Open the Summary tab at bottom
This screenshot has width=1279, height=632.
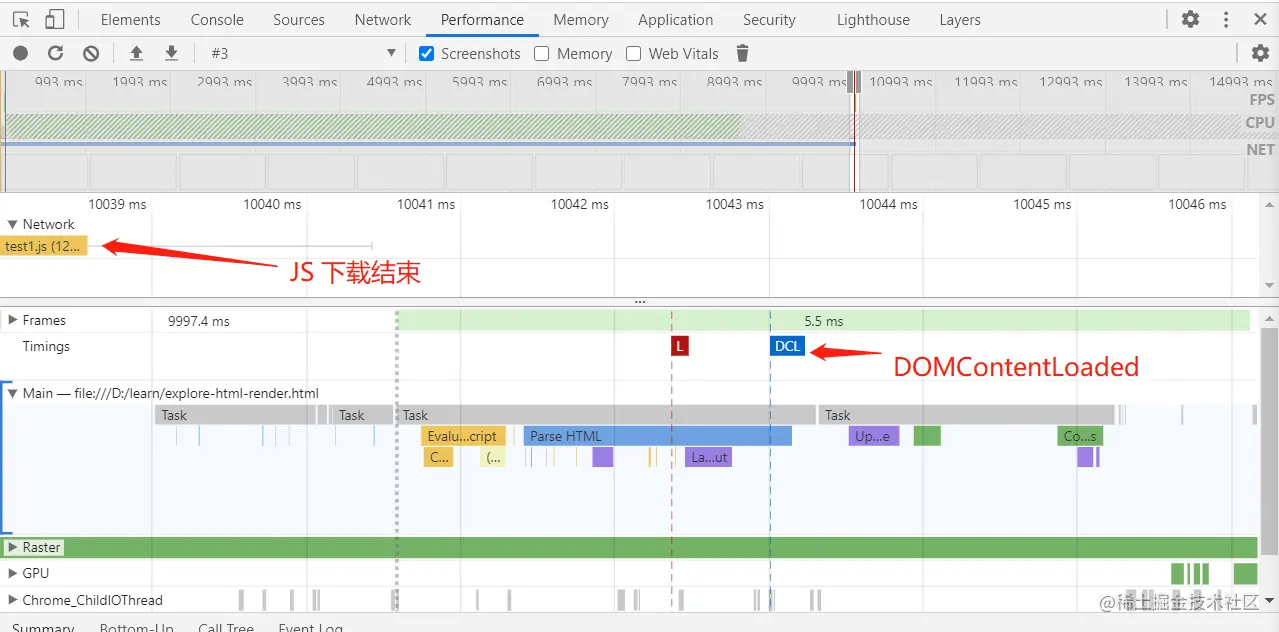pyautogui.click(x=43, y=627)
